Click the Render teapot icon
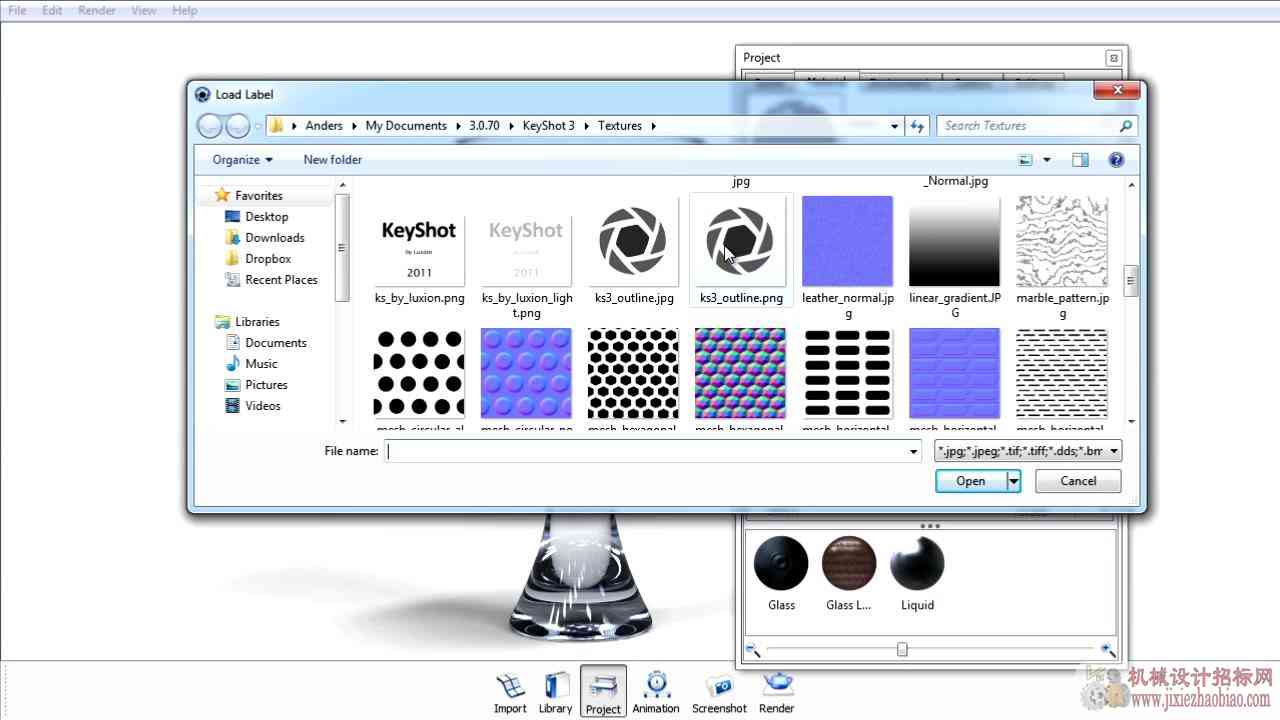 click(x=776, y=693)
